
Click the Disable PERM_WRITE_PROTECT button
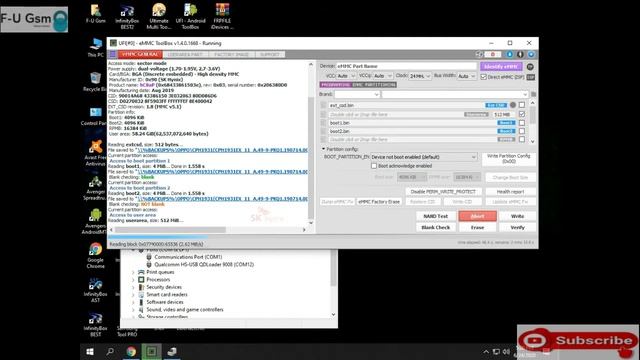tap(443, 191)
